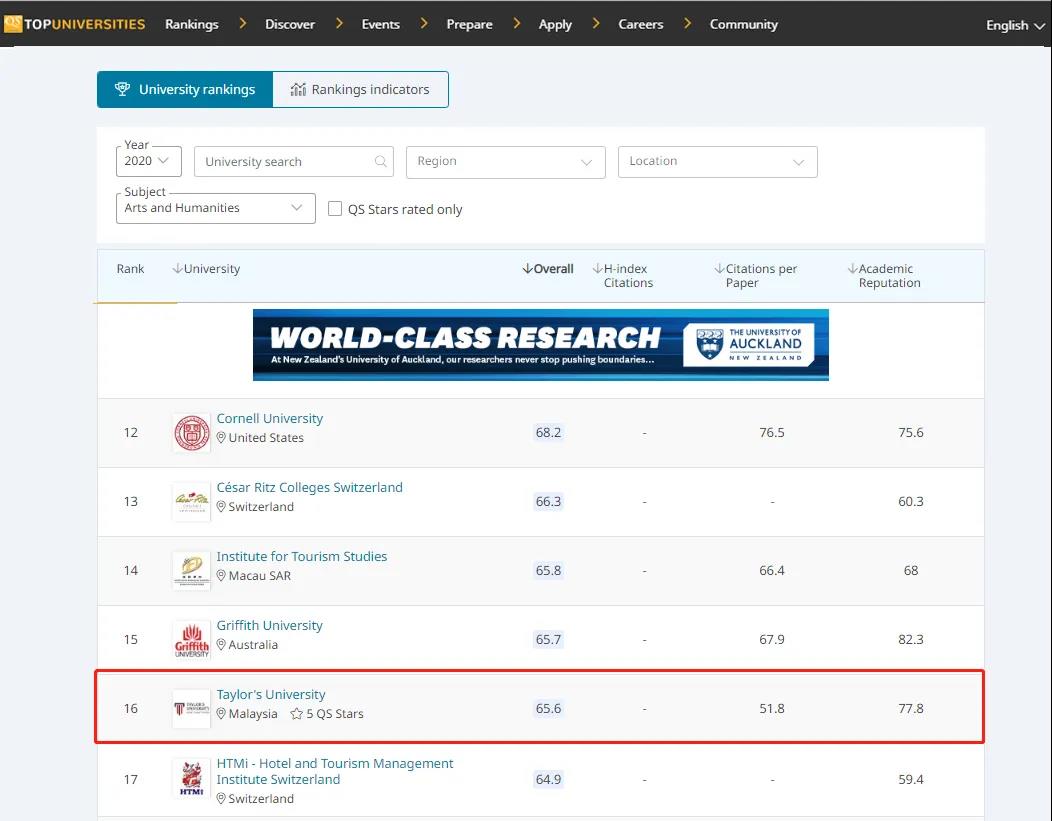
Task: Open the Subject Arts and Humanities dropdown
Action: (215, 209)
